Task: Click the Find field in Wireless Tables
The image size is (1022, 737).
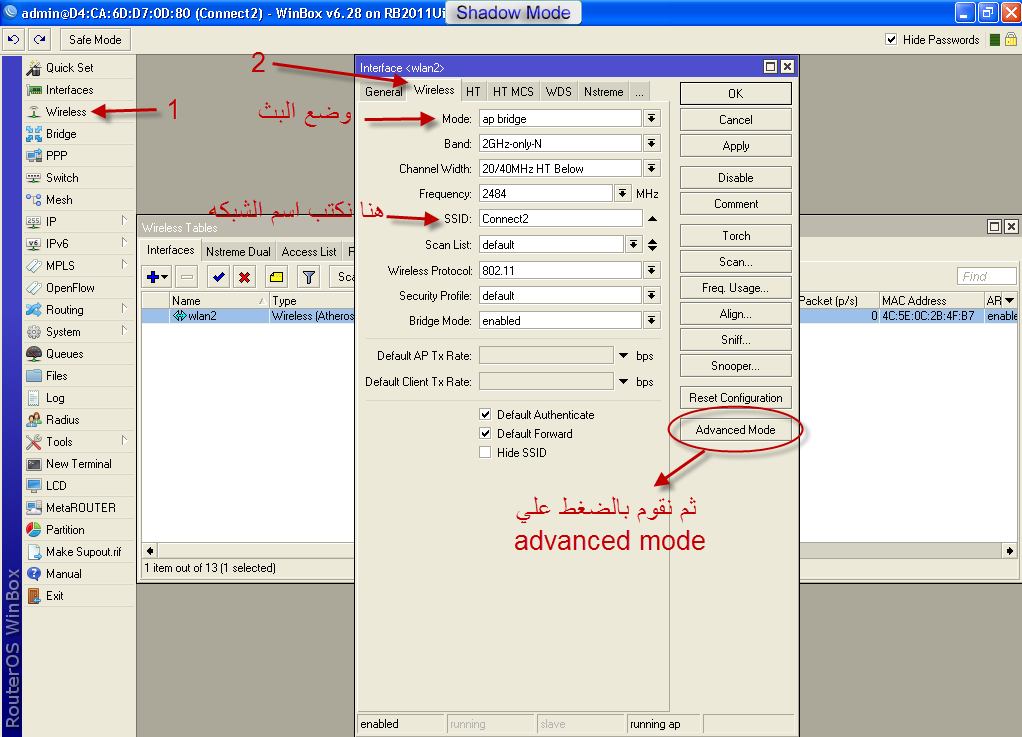Action: (x=987, y=276)
